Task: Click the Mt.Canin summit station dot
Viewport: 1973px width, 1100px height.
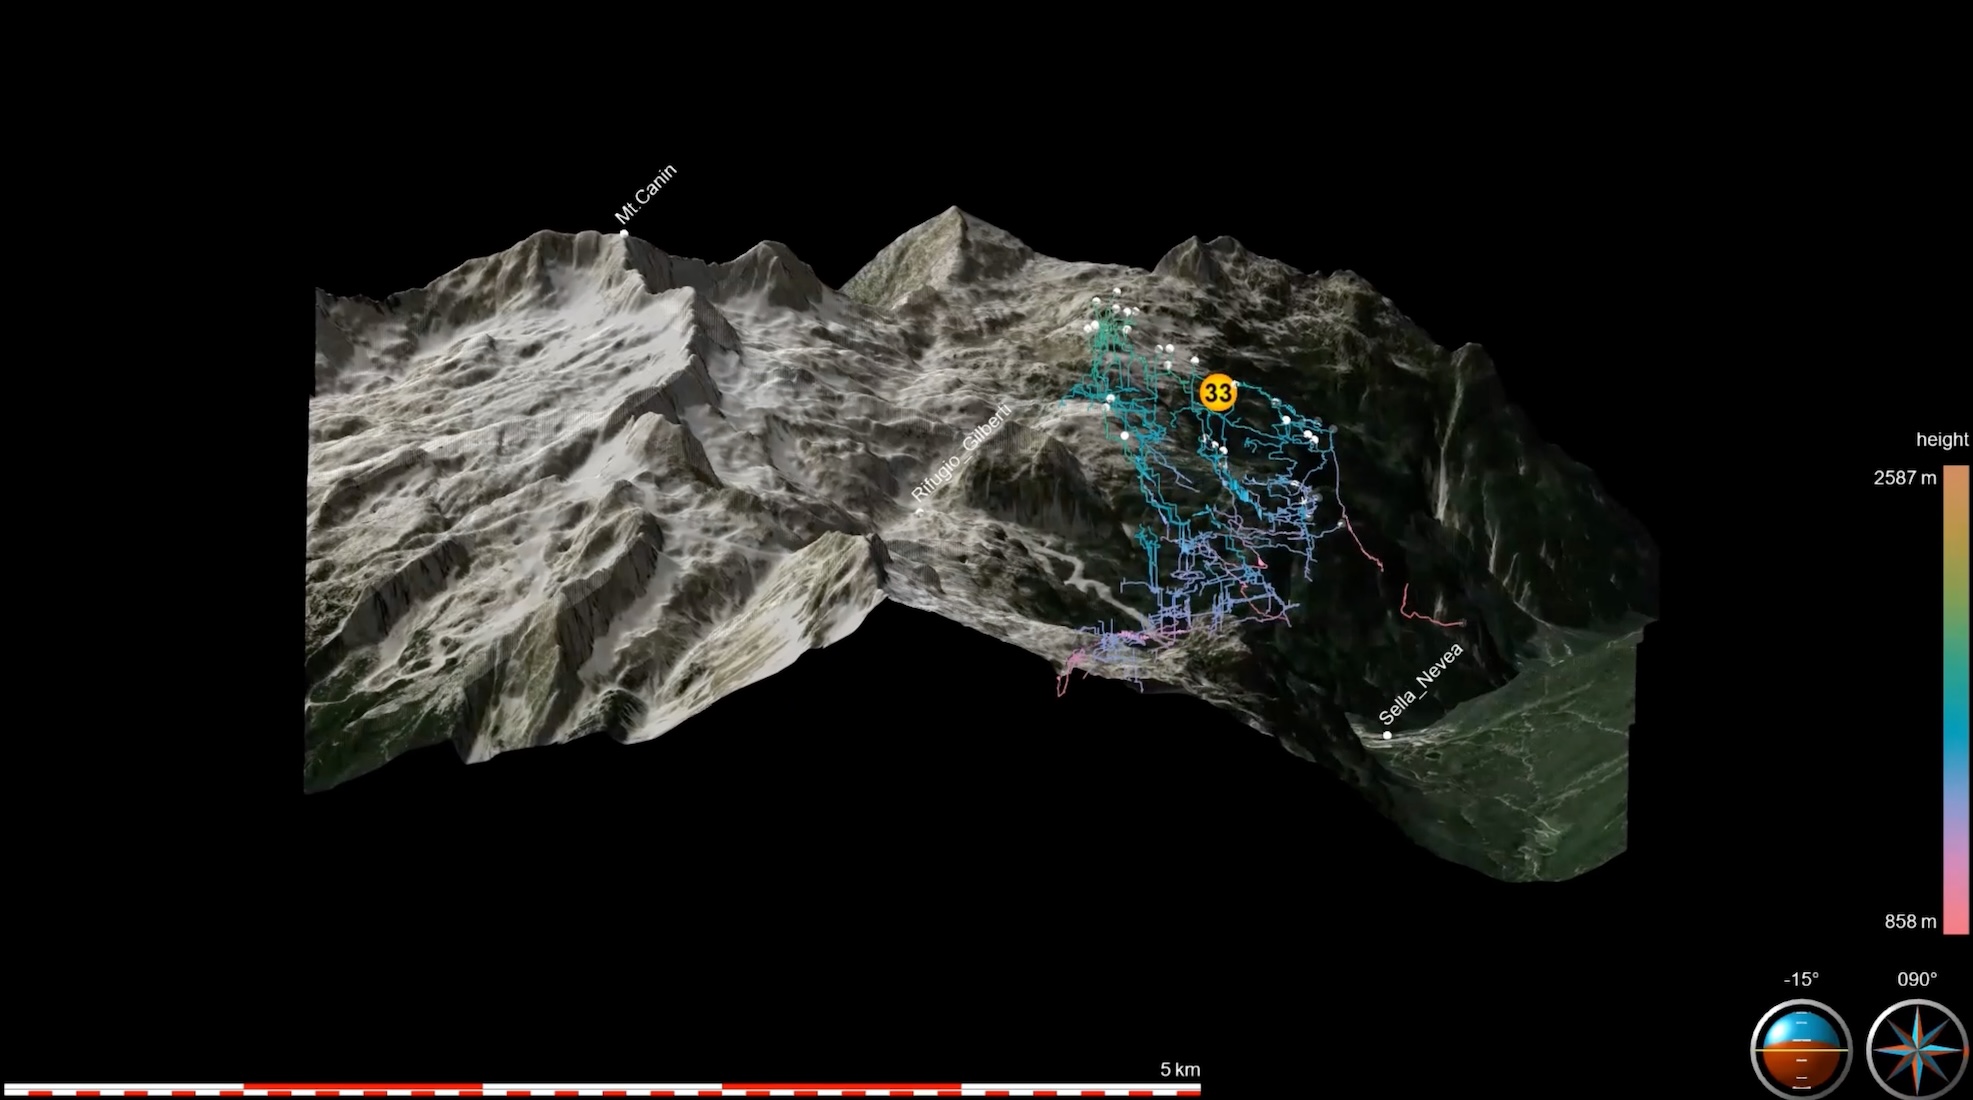Action: click(x=624, y=234)
